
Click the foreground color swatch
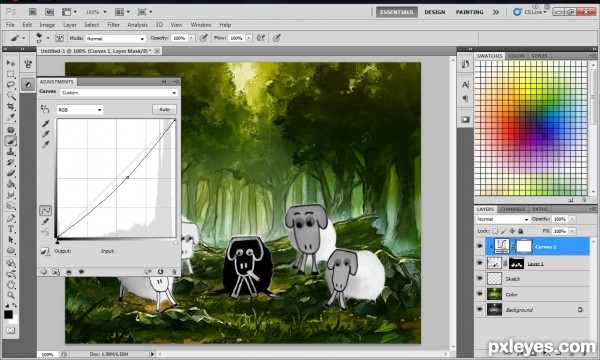8,314
